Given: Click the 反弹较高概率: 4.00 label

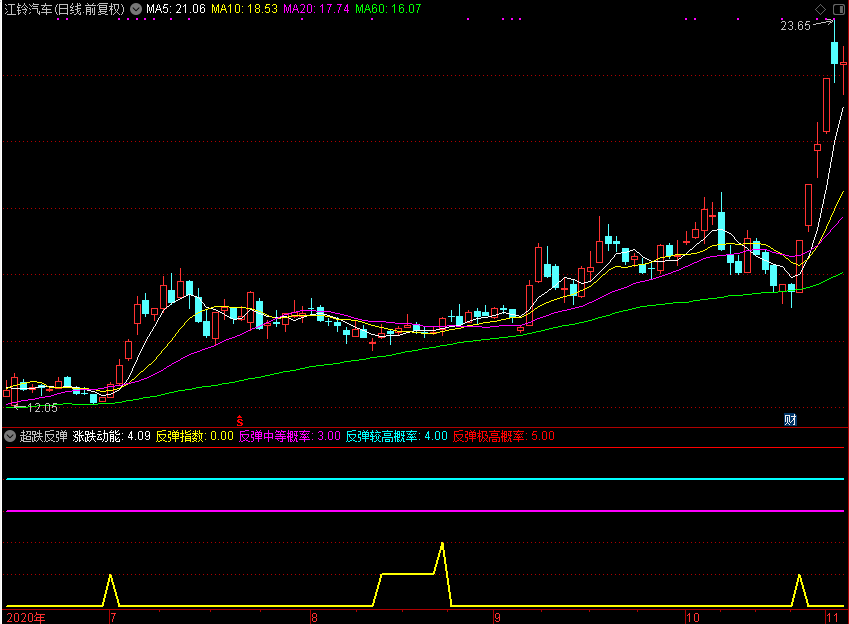Looking at the screenshot, I should click(396, 436).
